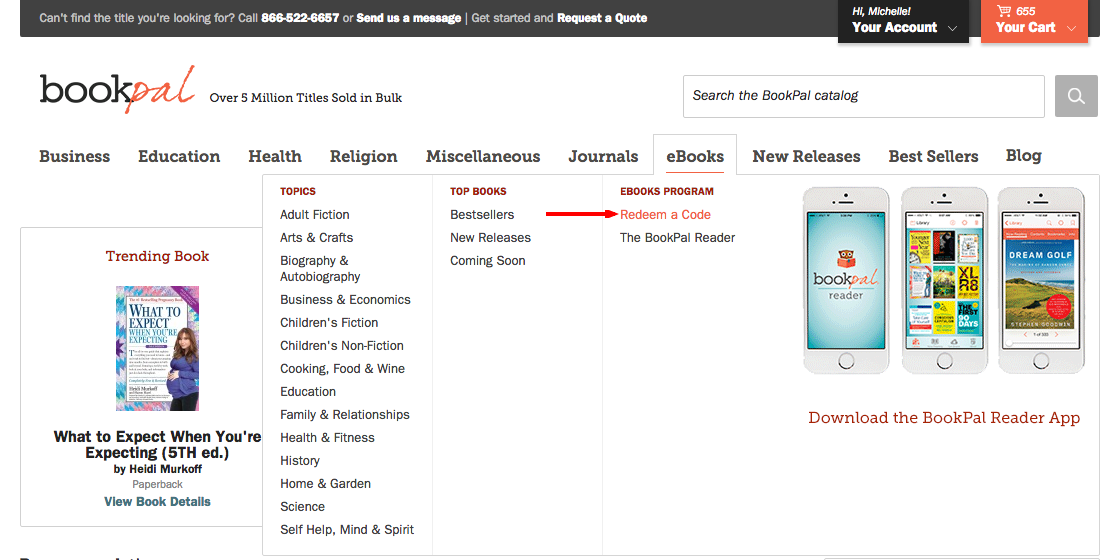This screenshot has height=560, width=1118.
Task: Expand the Your Account dropdown
Action: [903, 21]
